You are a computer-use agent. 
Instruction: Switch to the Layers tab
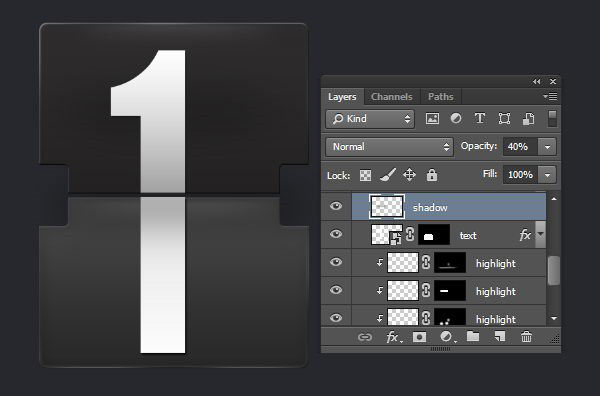point(342,97)
